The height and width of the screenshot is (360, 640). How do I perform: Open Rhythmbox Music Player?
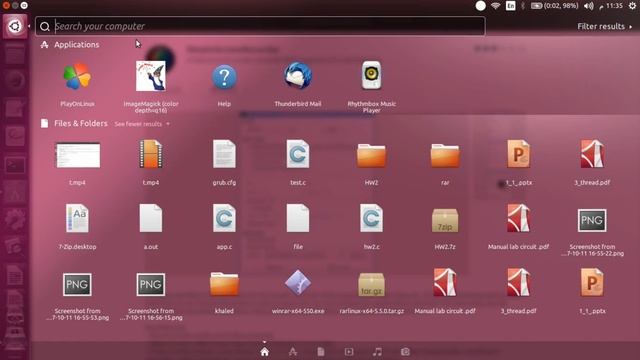click(371, 75)
